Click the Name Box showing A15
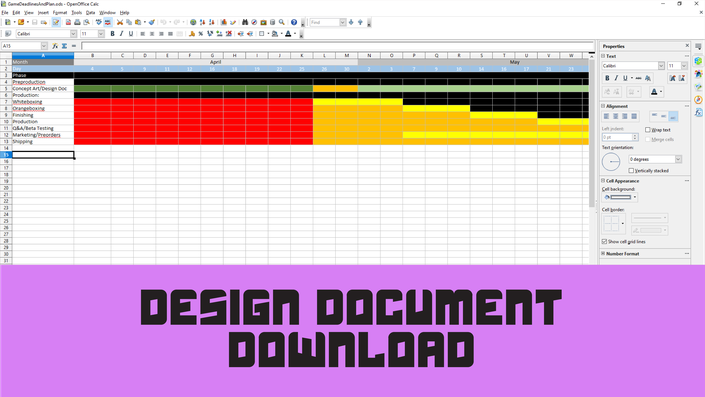Screen dimensions: 705x397 (21, 46)
